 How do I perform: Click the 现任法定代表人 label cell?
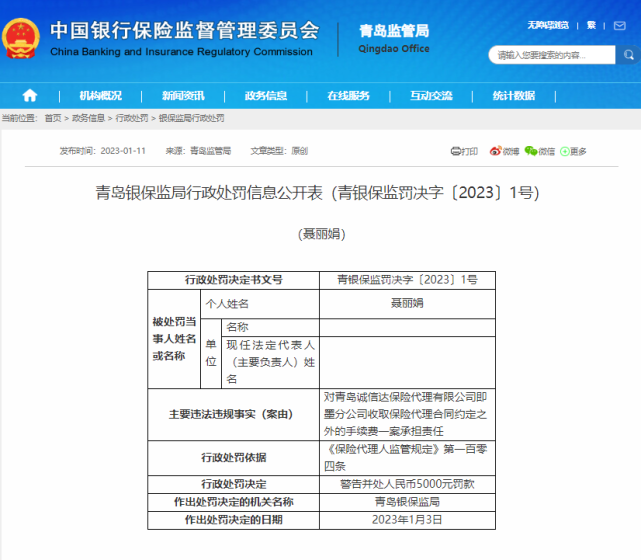pos(270,362)
